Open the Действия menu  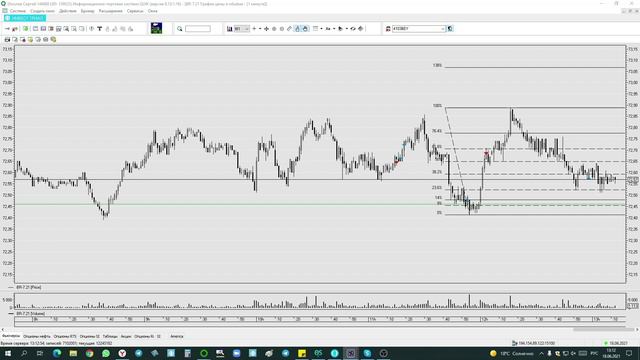coord(68,11)
